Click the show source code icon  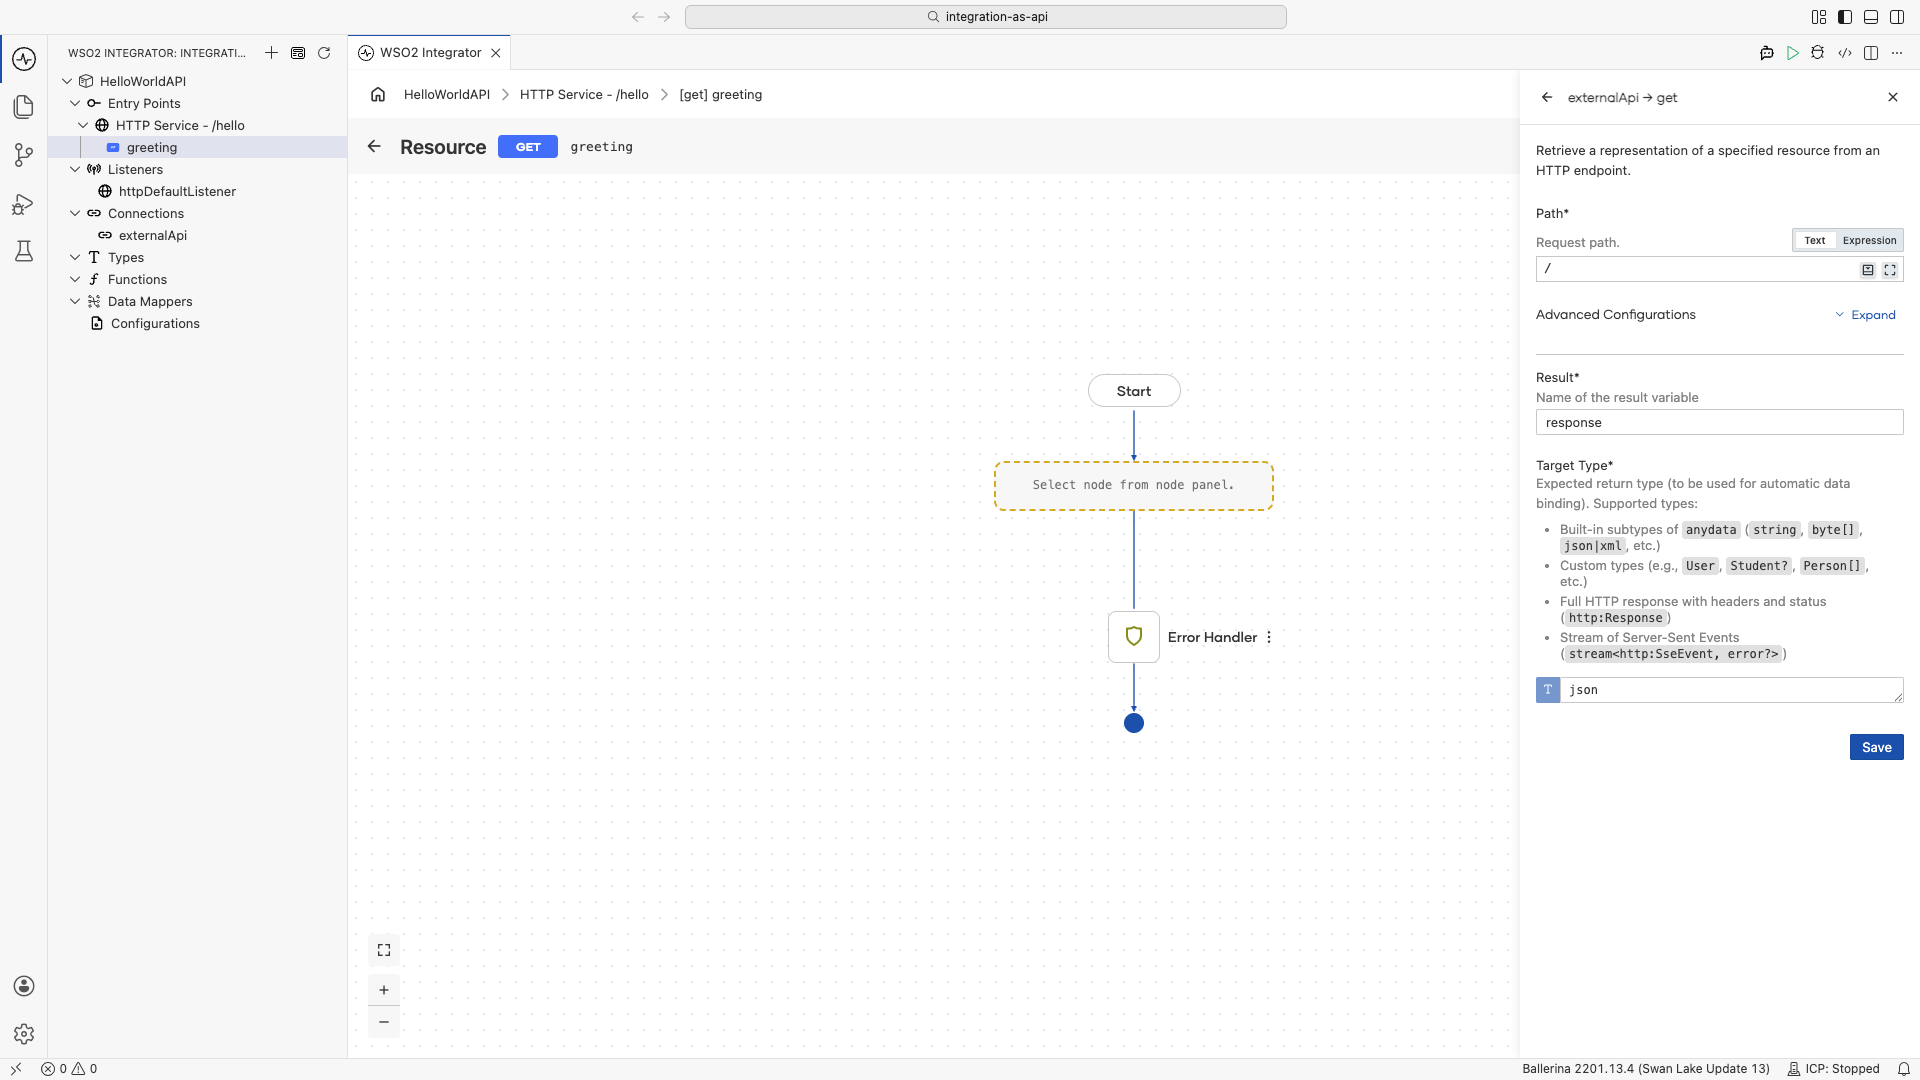(x=1845, y=53)
